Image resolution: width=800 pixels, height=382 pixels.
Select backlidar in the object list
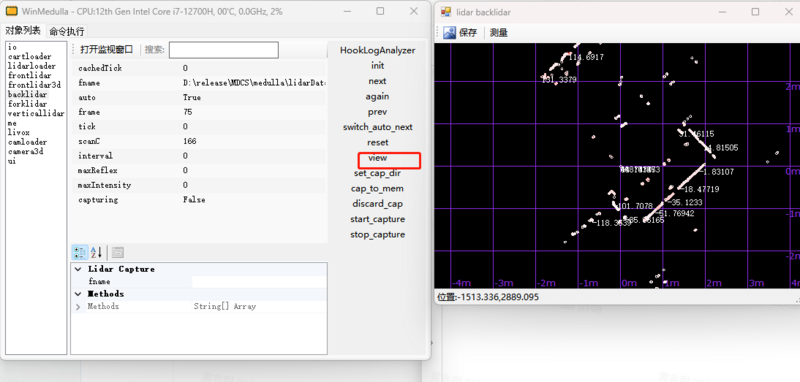[28, 94]
